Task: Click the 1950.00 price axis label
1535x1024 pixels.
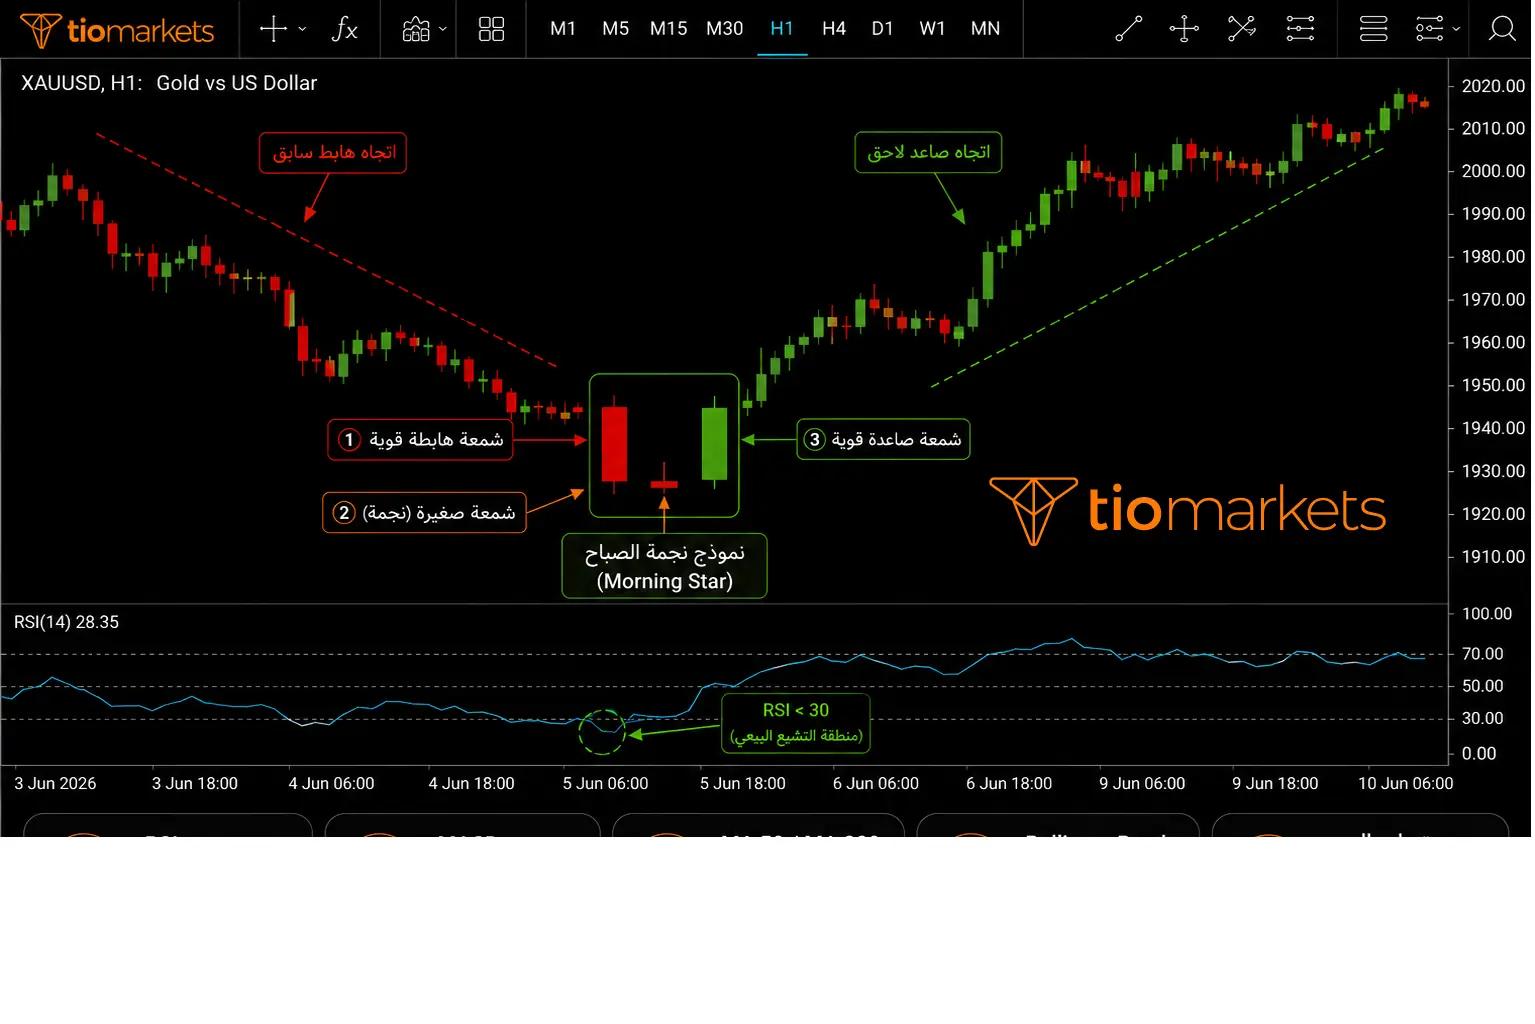Action: (x=1493, y=385)
